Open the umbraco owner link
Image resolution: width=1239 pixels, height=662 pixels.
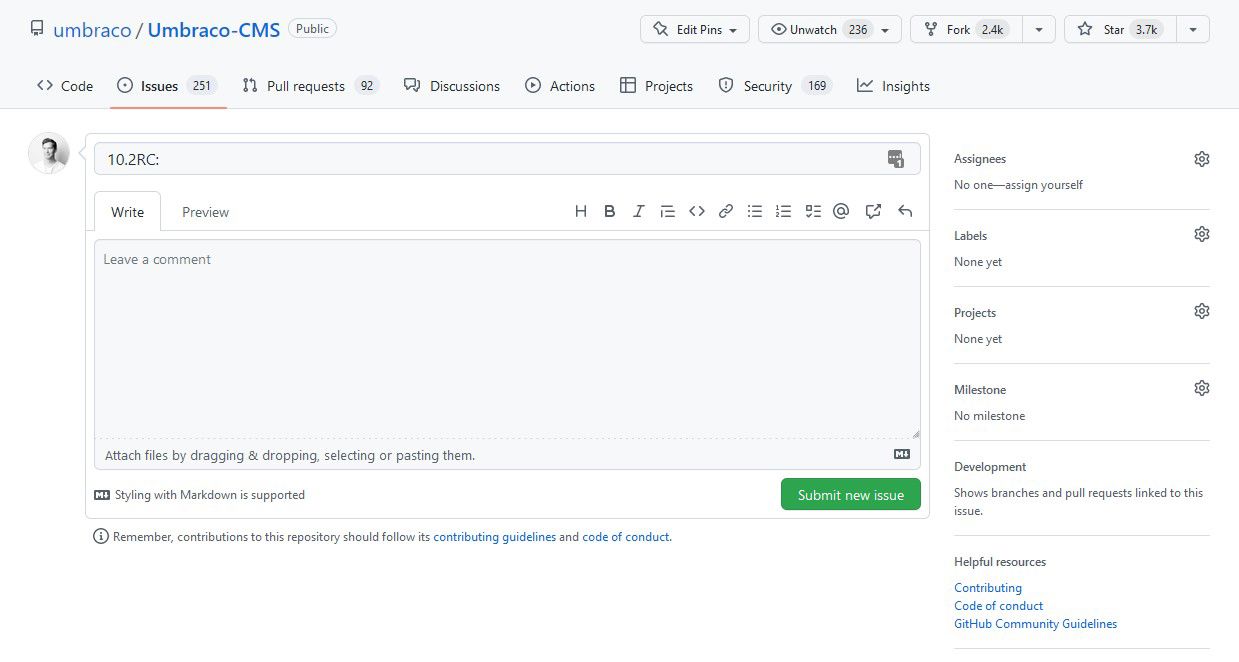(92, 29)
